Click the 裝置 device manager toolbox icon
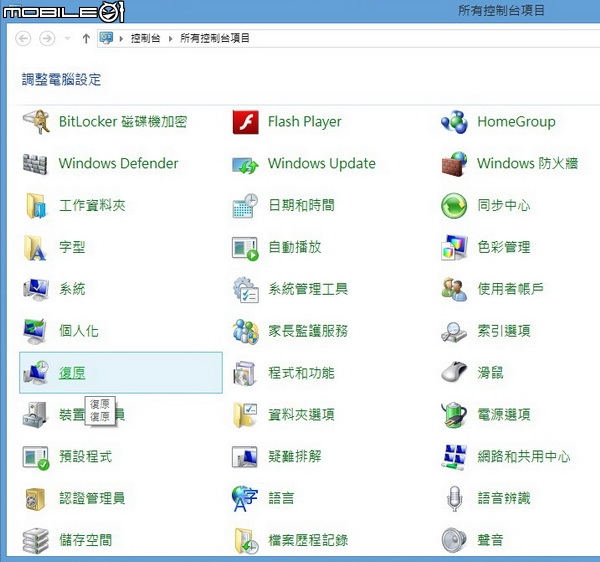 pyautogui.click(x=35, y=415)
